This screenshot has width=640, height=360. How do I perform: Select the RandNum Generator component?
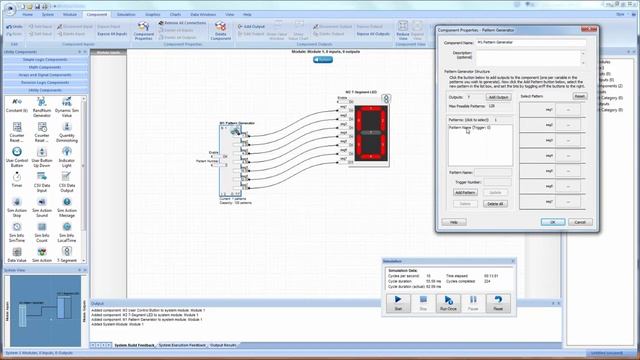42,107
